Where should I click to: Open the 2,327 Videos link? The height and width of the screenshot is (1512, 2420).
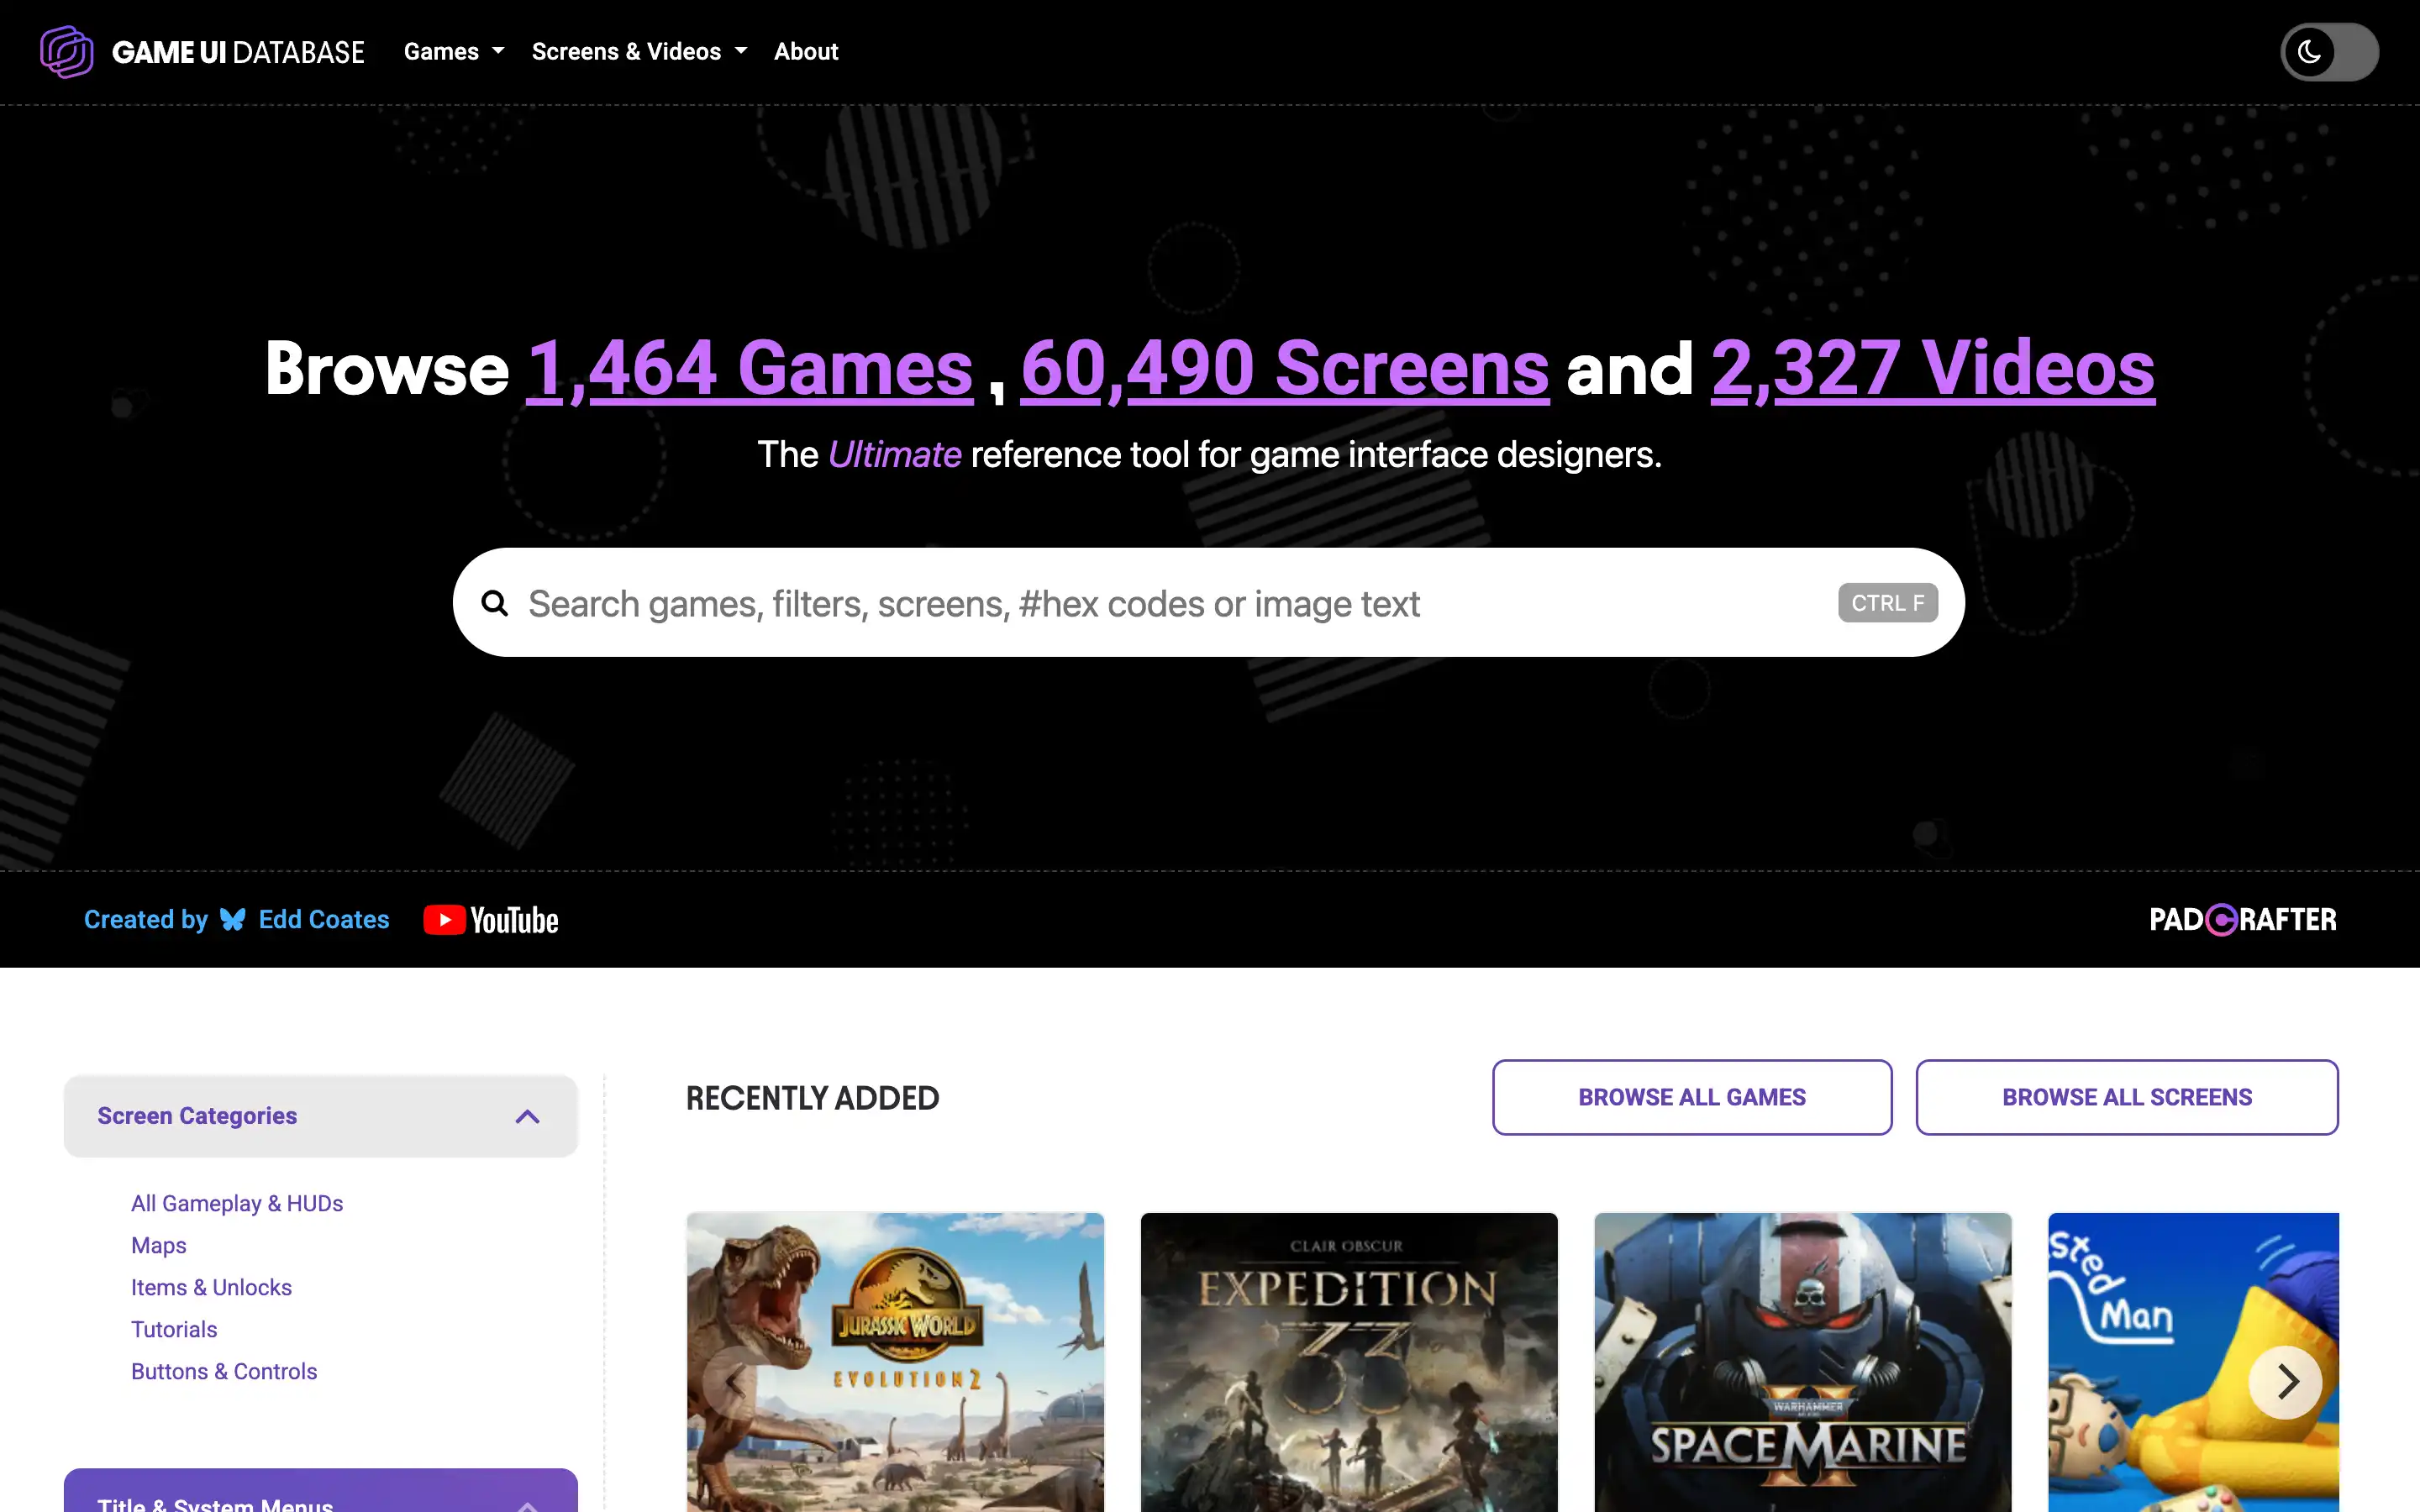[x=1933, y=368]
